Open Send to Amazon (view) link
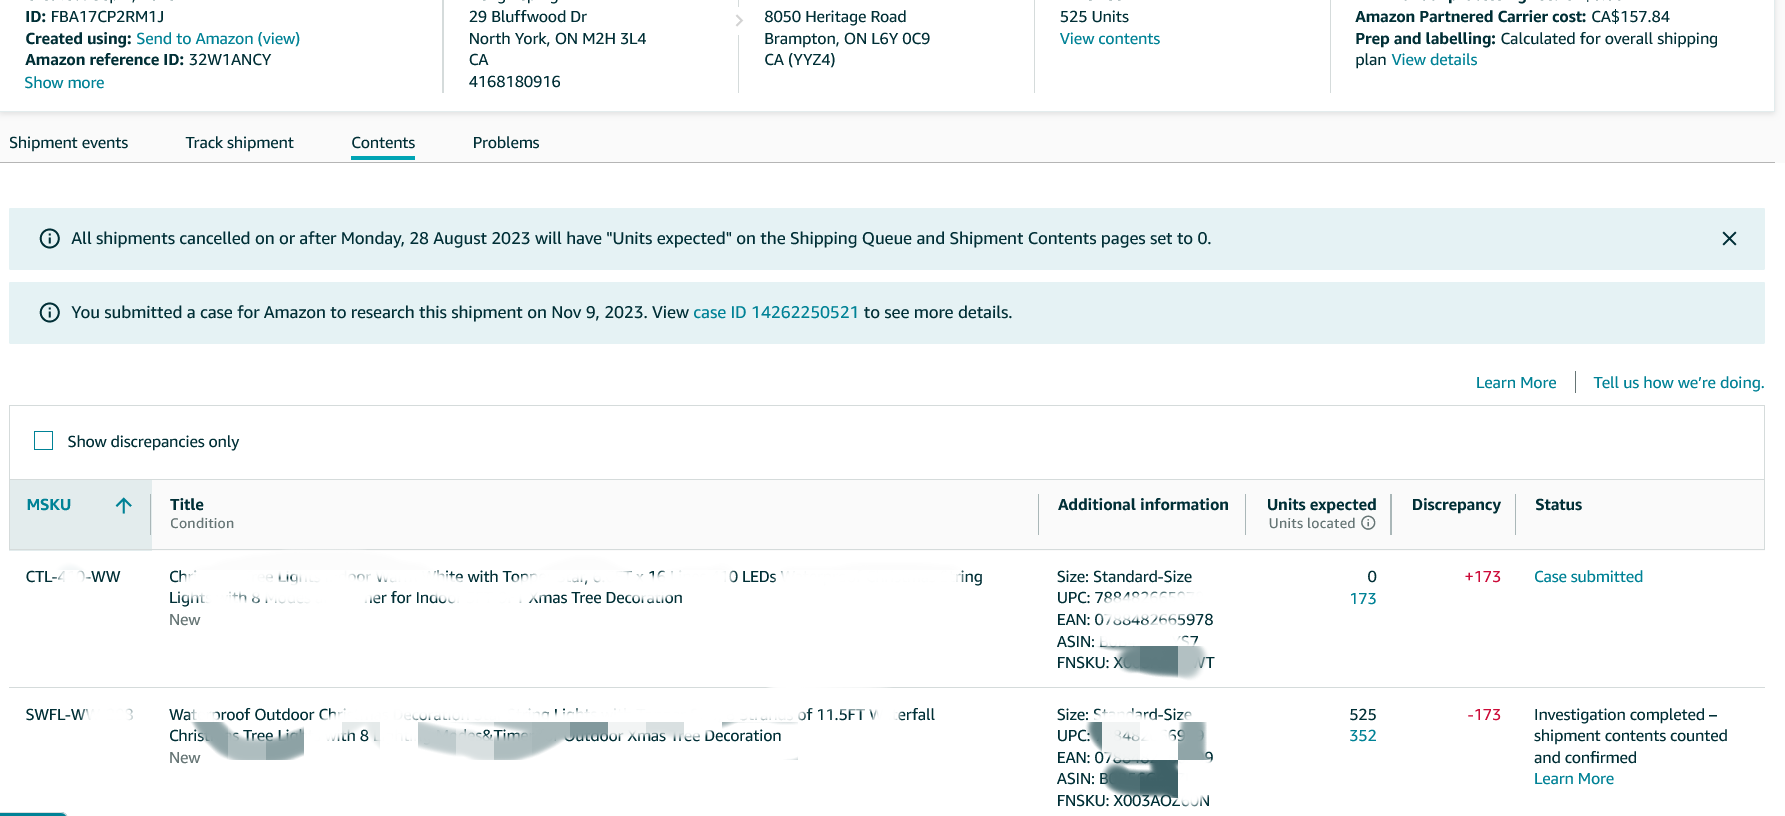 tap(218, 39)
